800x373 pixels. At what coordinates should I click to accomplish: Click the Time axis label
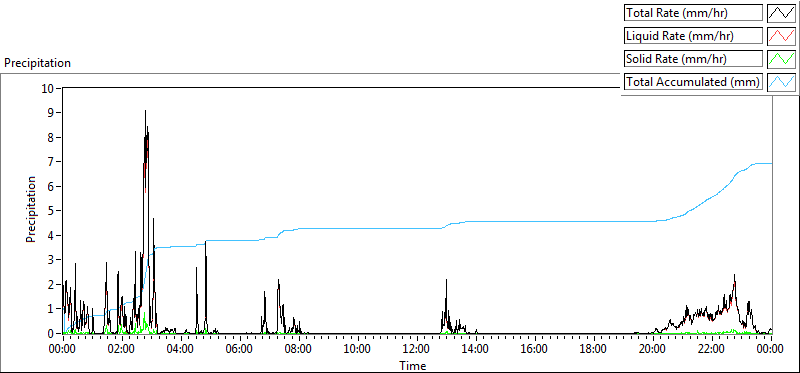tap(413, 365)
